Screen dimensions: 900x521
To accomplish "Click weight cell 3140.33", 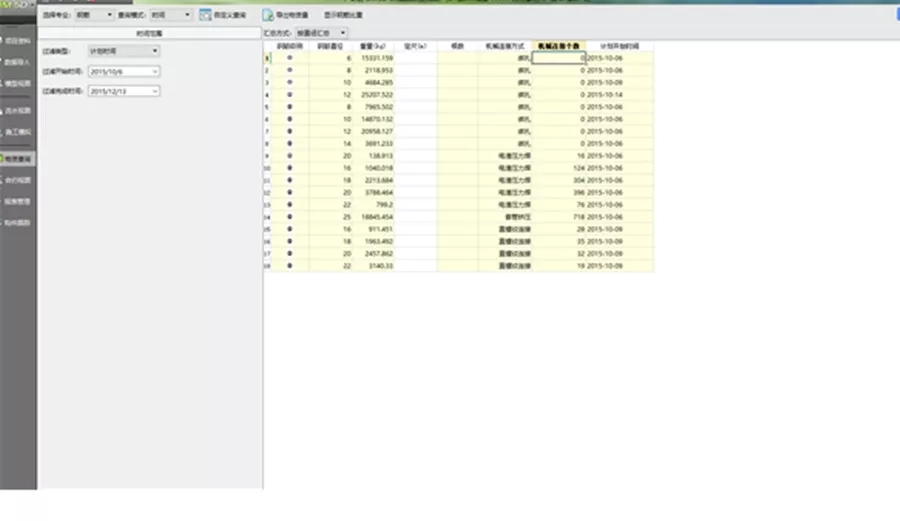I will click(373, 266).
